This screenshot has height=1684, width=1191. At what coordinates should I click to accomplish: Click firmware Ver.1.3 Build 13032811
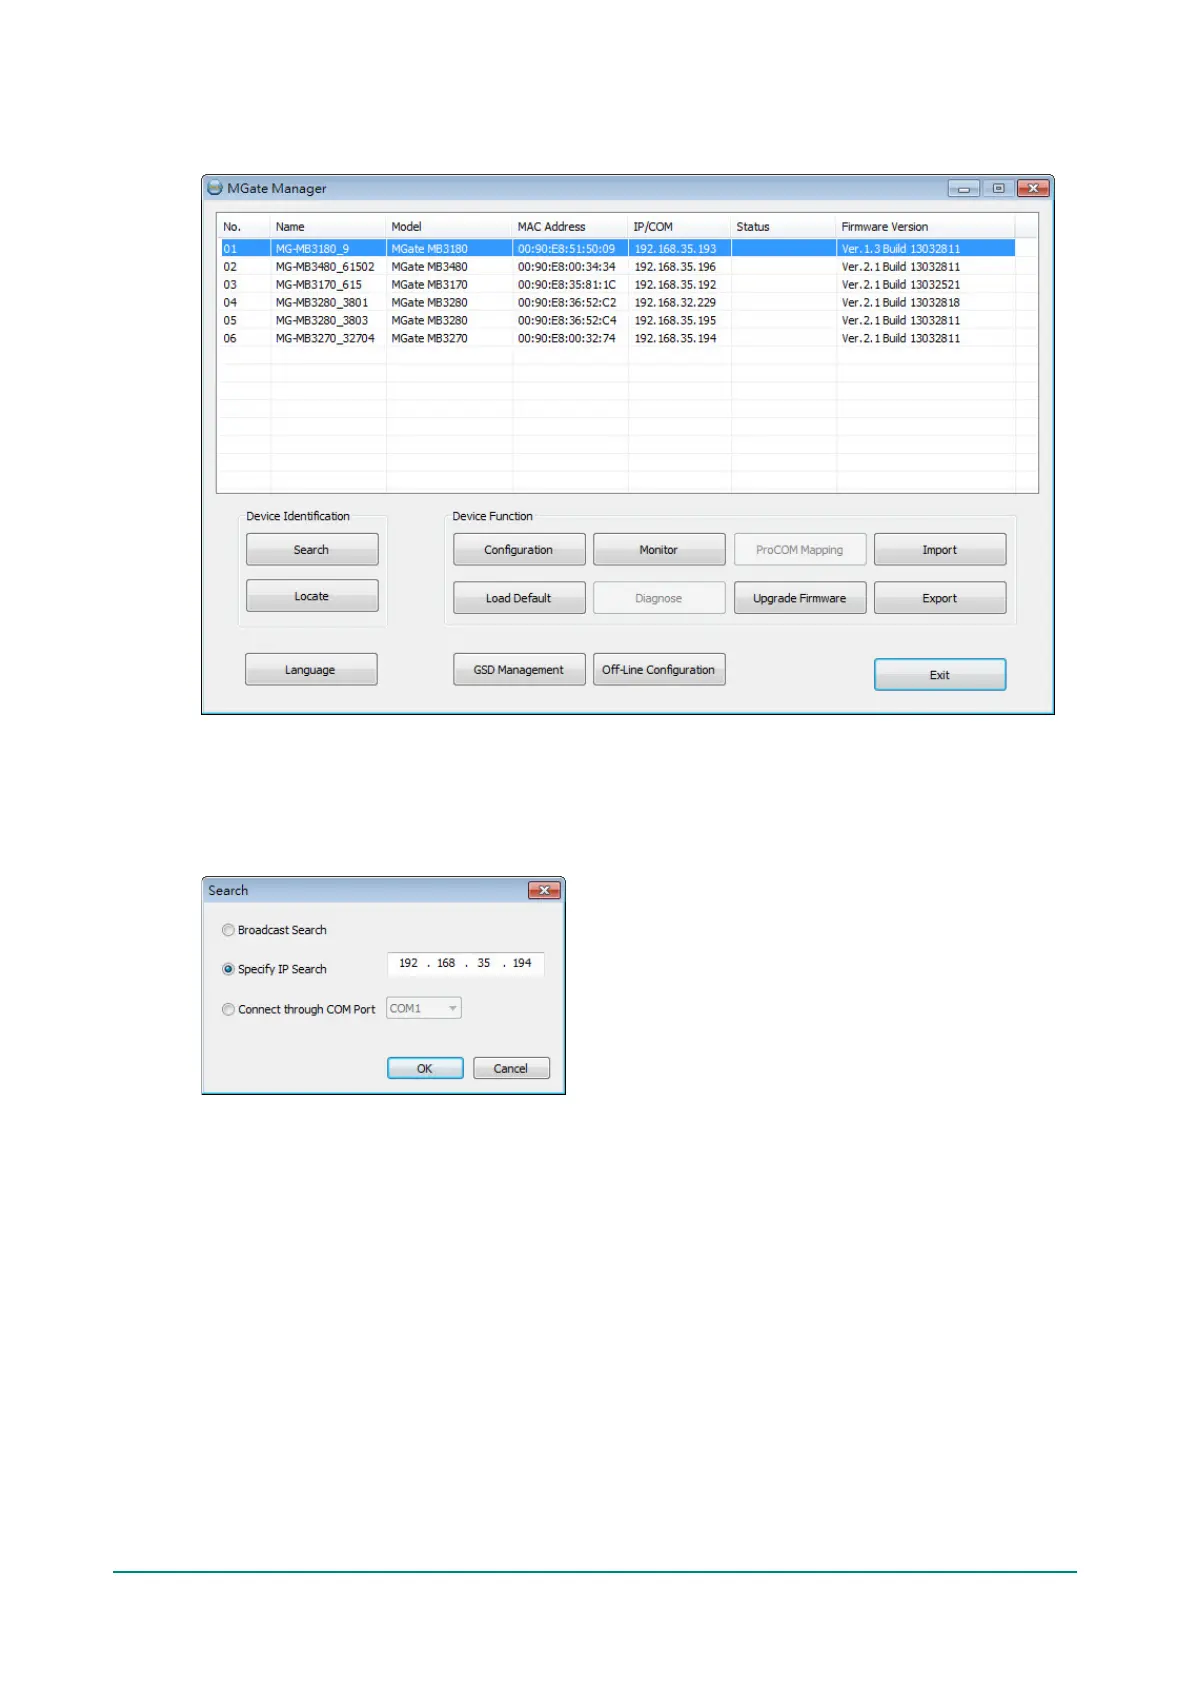(900, 249)
